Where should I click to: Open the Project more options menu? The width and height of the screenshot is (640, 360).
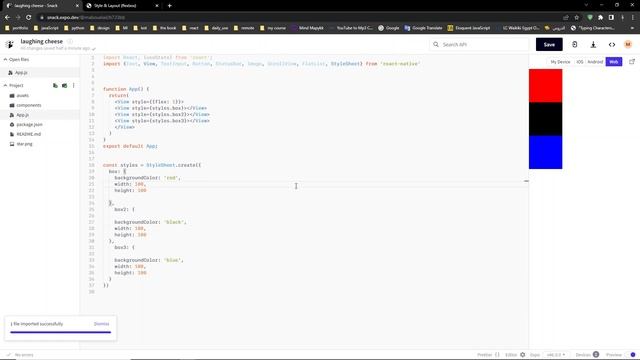click(73, 85)
